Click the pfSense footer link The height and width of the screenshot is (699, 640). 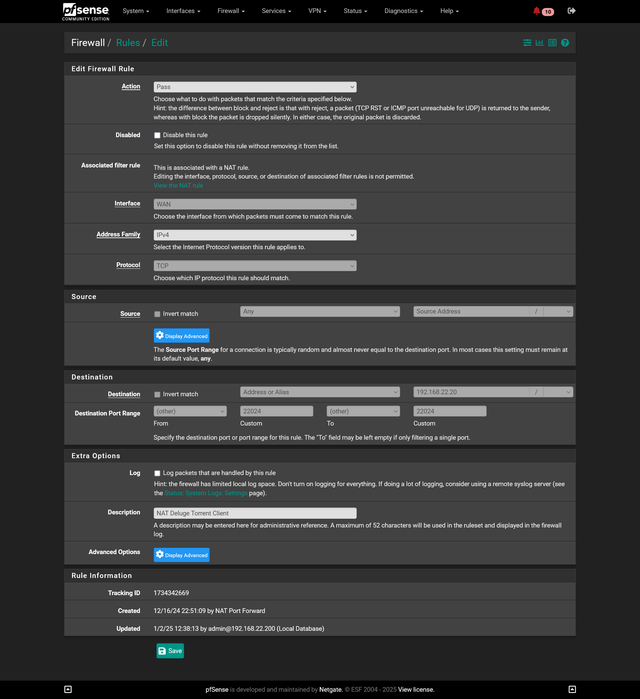217,690
